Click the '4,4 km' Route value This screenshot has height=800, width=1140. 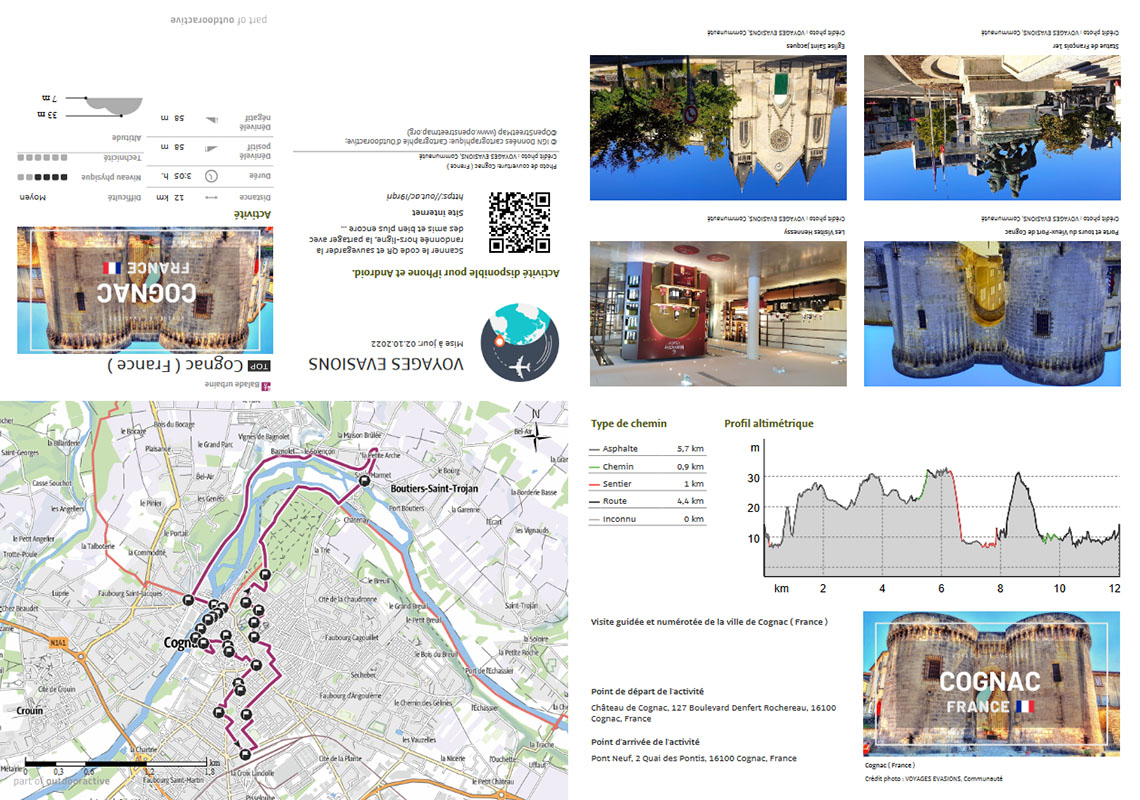pyautogui.click(x=690, y=501)
